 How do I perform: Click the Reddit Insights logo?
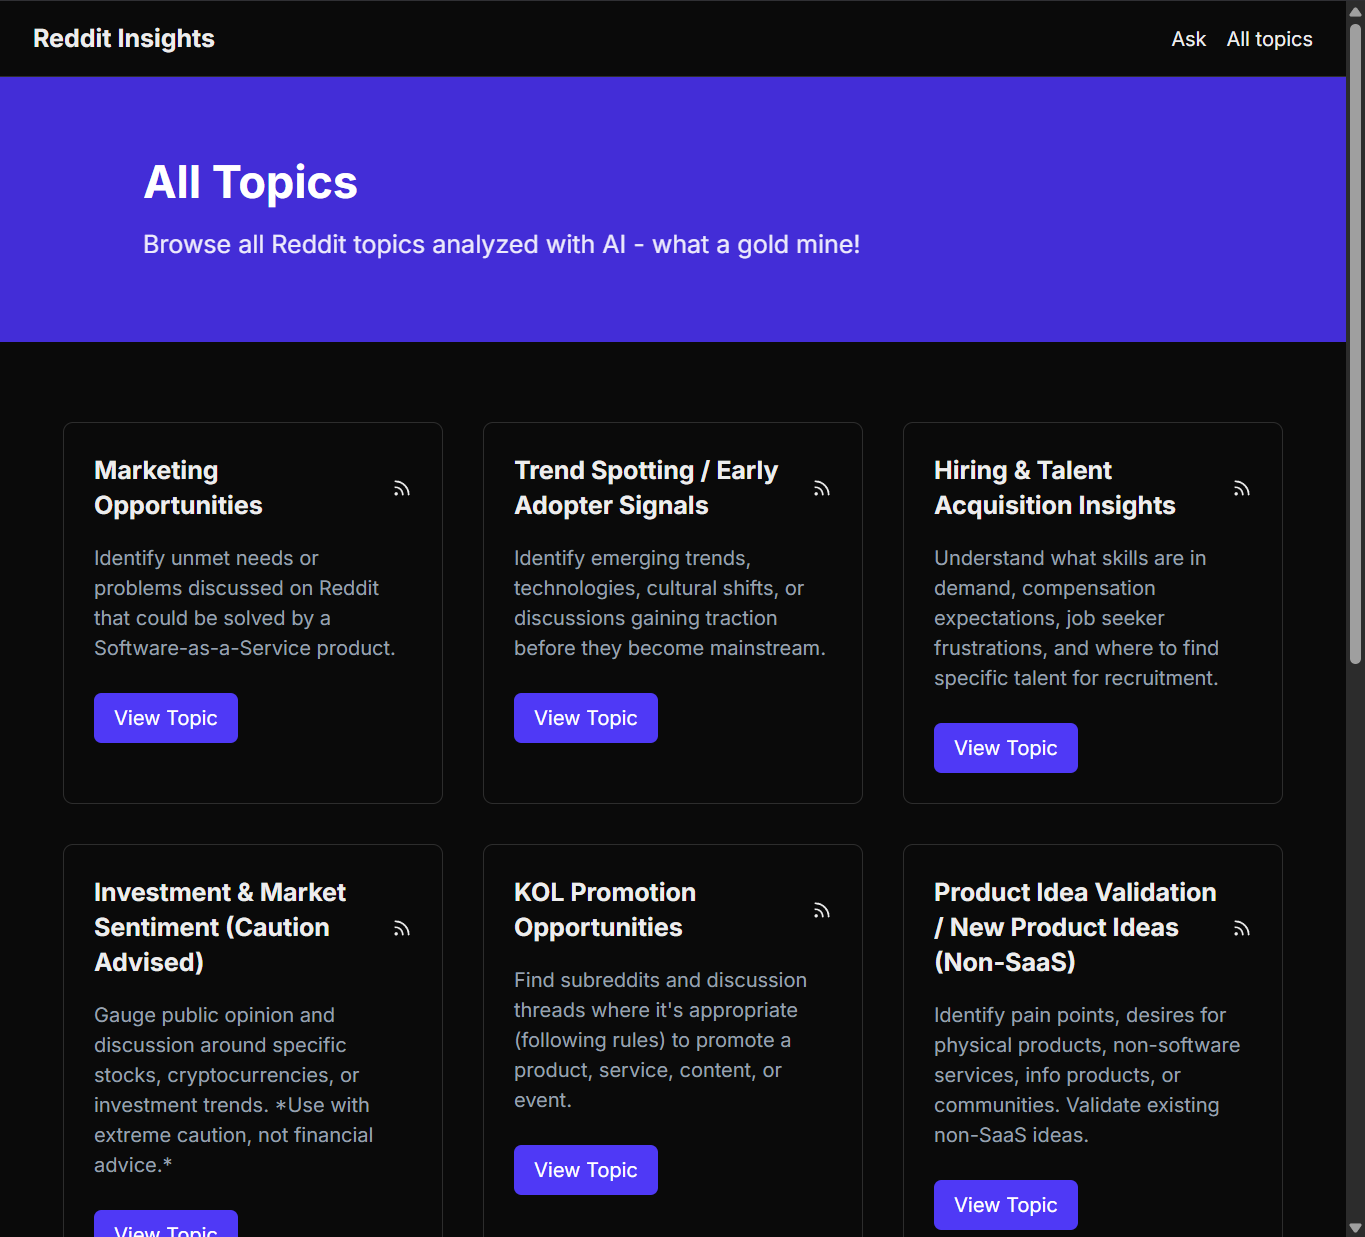(x=123, y=38)
